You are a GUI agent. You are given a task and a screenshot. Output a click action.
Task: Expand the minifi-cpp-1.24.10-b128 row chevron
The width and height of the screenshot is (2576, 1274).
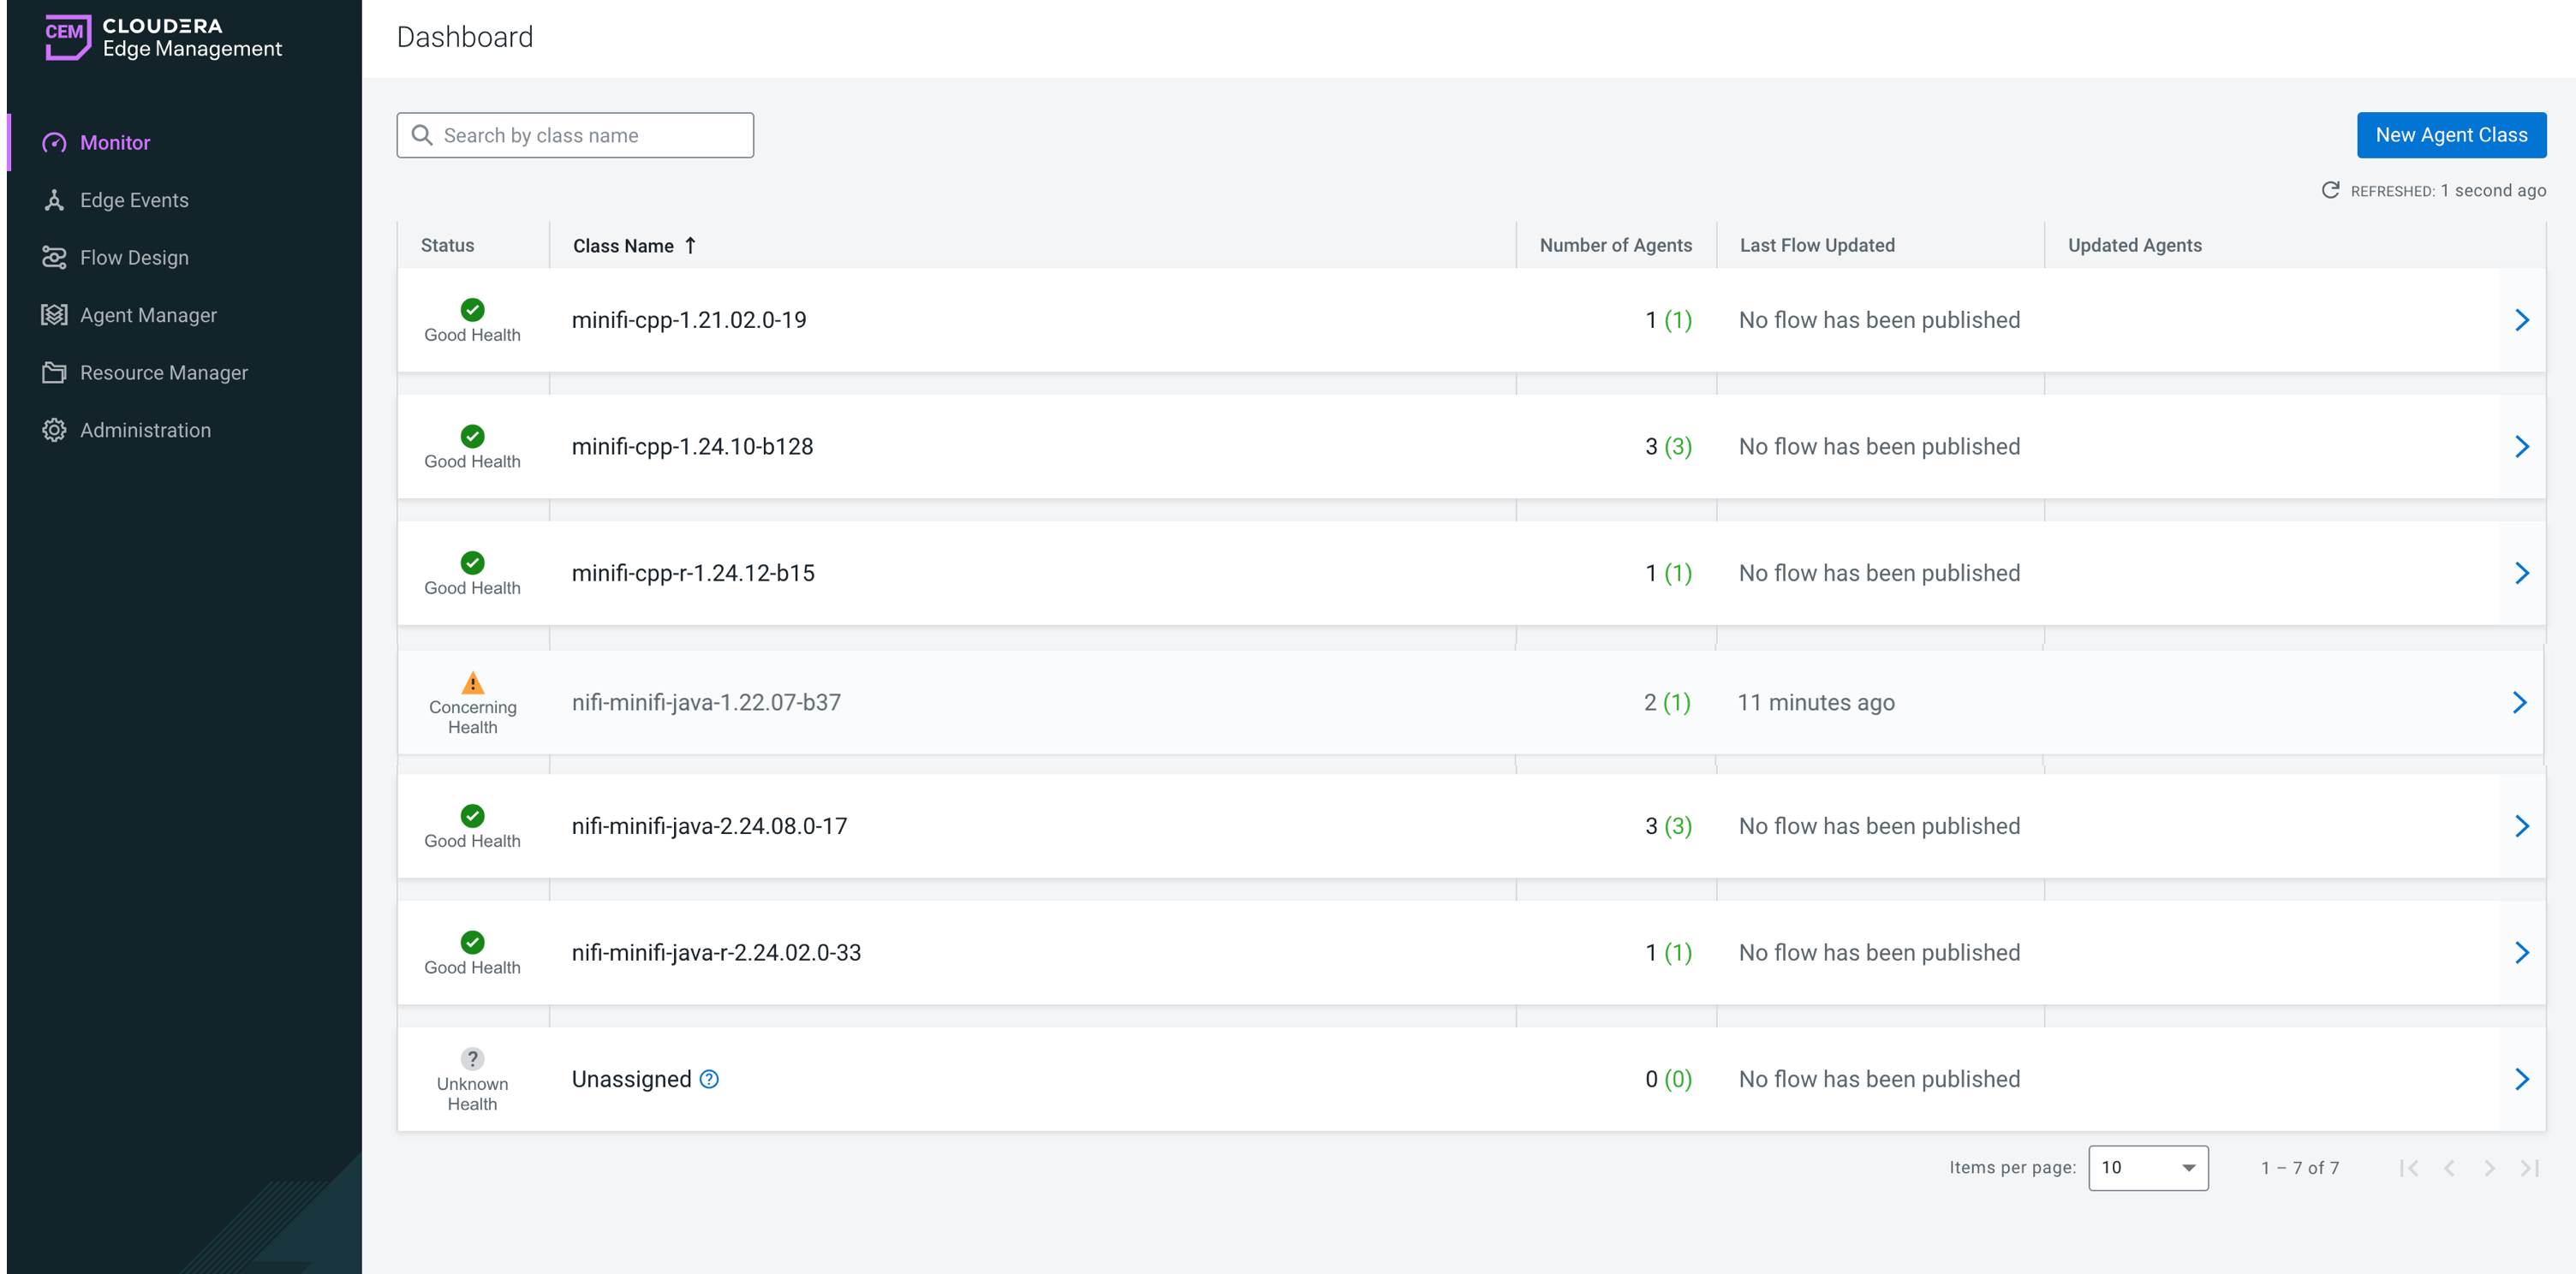(2521, 447)
